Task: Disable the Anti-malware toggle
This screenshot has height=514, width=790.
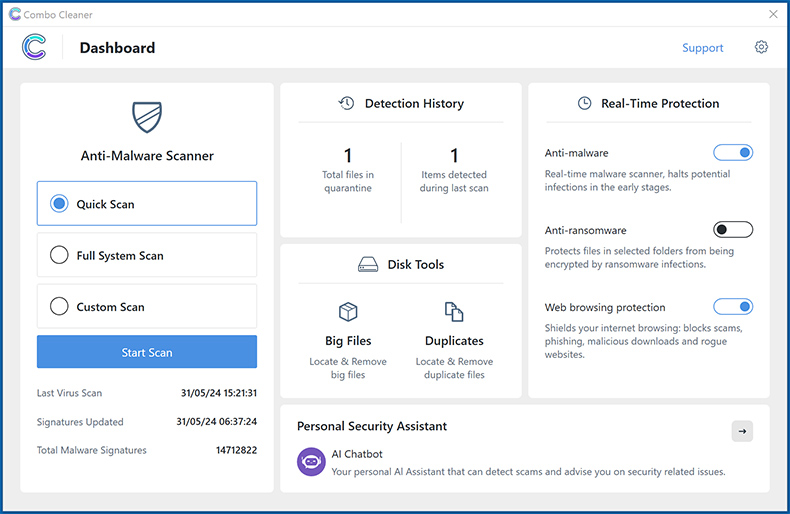Action: (732, 153)
